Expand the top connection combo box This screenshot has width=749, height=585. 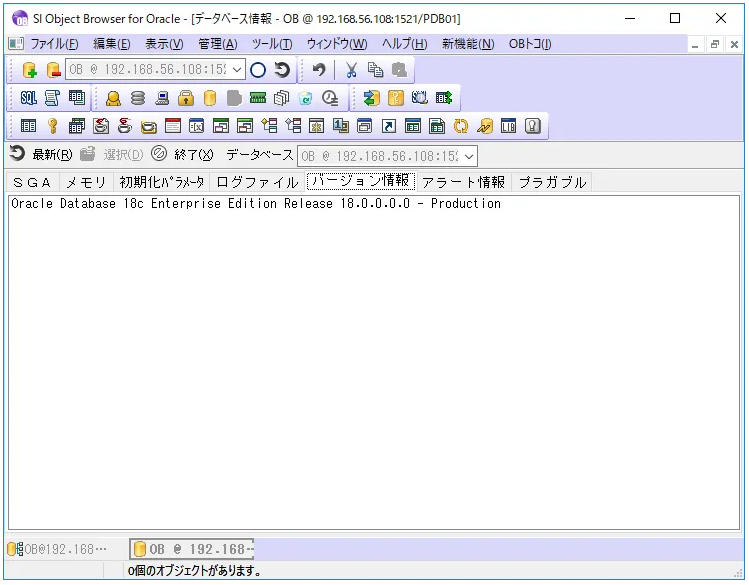tap(237, 70)
